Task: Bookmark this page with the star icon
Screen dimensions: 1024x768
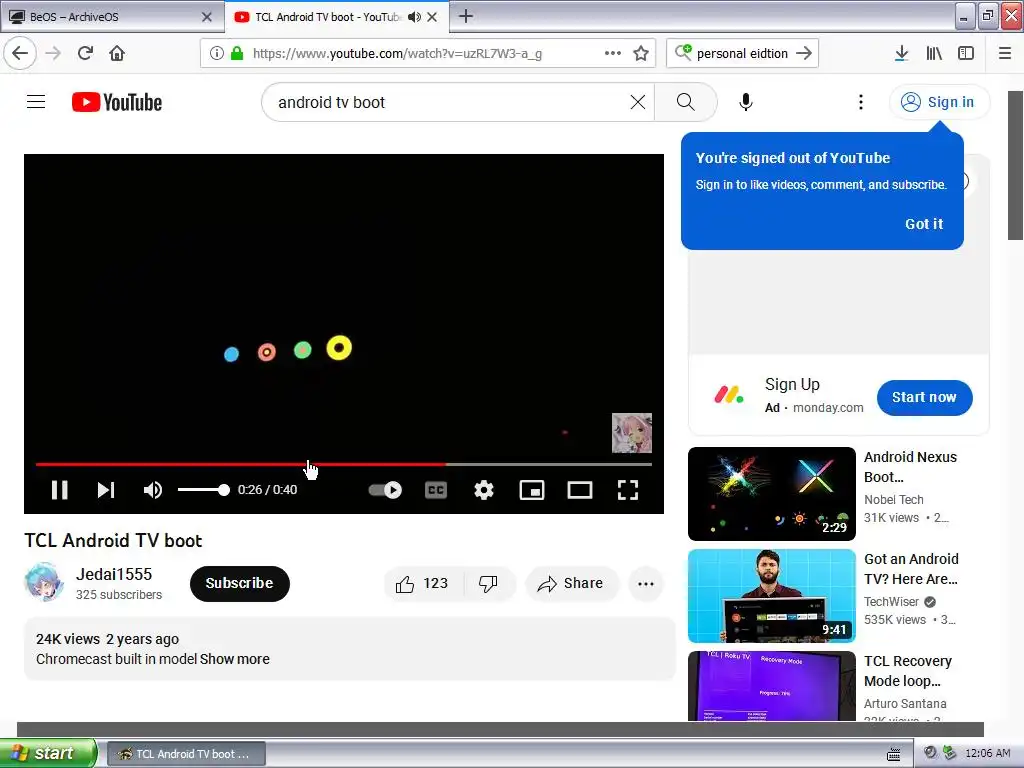Action: [641, 53]
